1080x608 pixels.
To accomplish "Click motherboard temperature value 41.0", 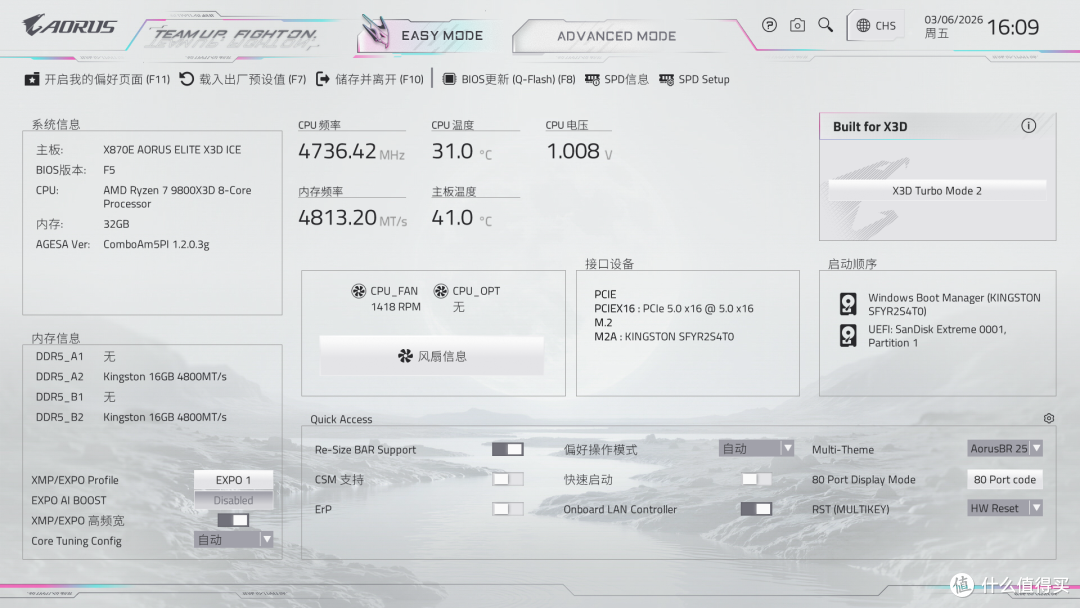I will coord(453,218).
